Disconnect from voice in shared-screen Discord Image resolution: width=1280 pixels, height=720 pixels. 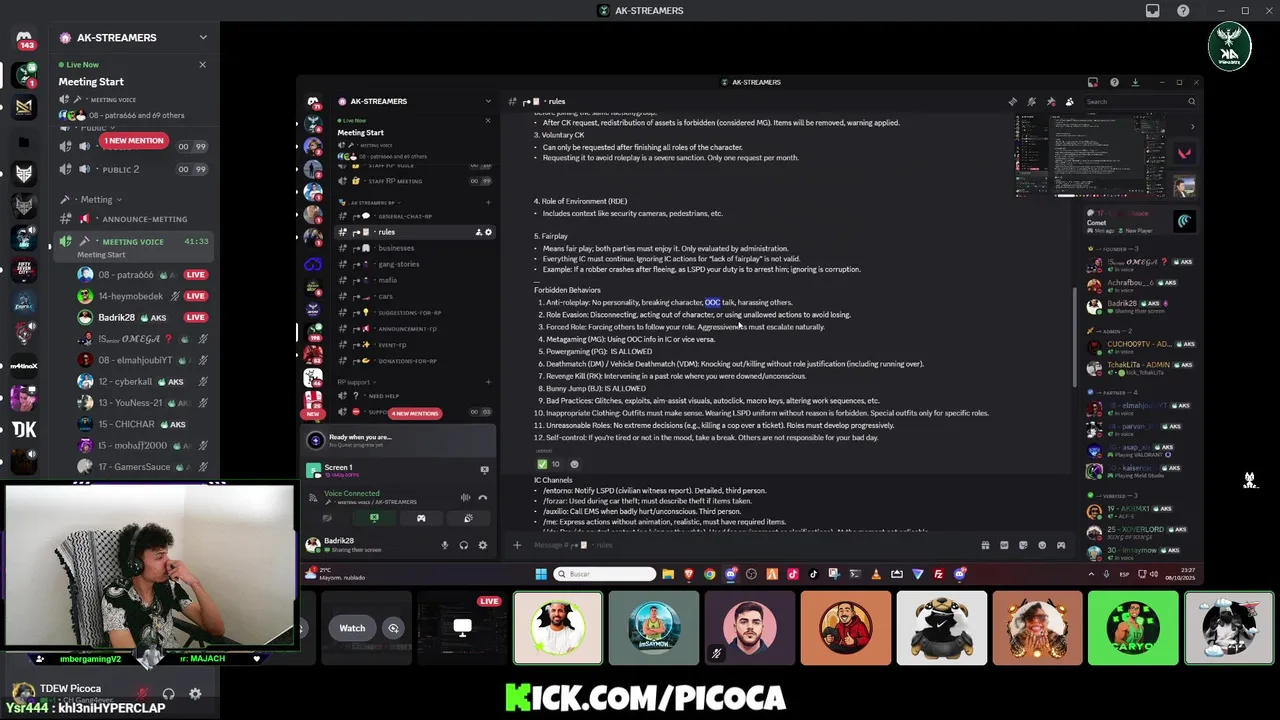coord(482,497)
